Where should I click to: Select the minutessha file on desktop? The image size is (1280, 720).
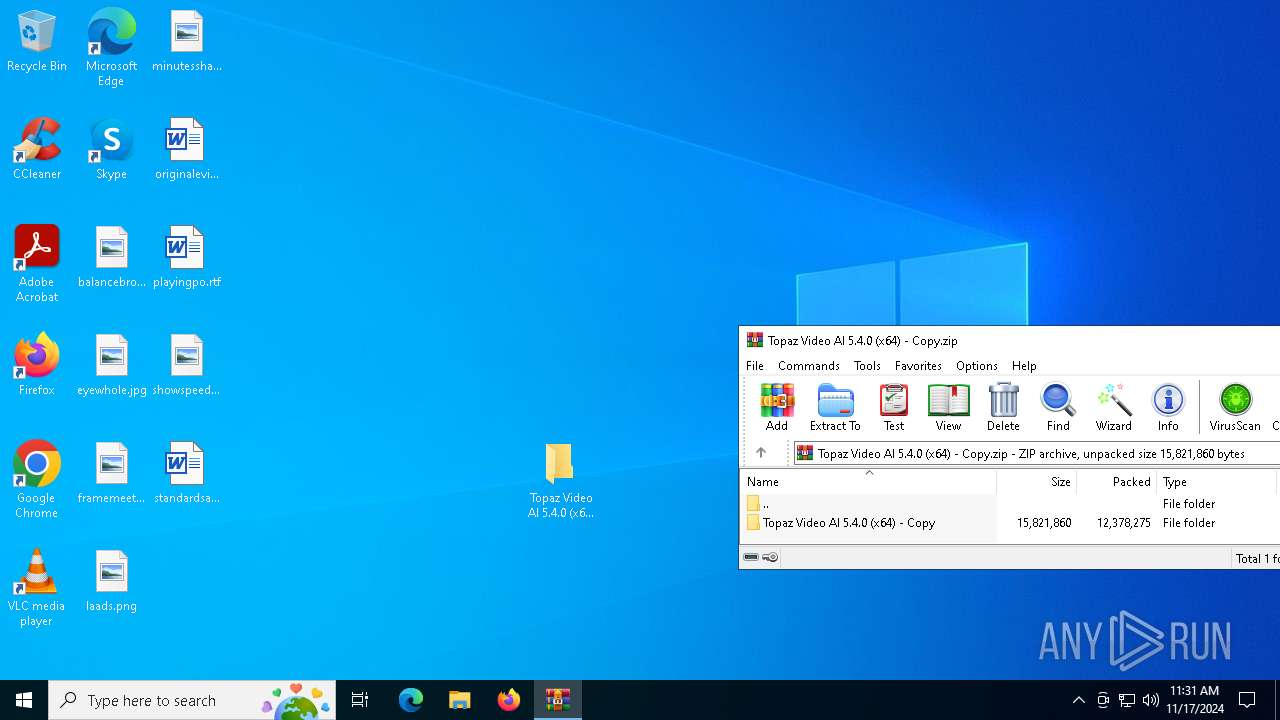click(187, 41)
